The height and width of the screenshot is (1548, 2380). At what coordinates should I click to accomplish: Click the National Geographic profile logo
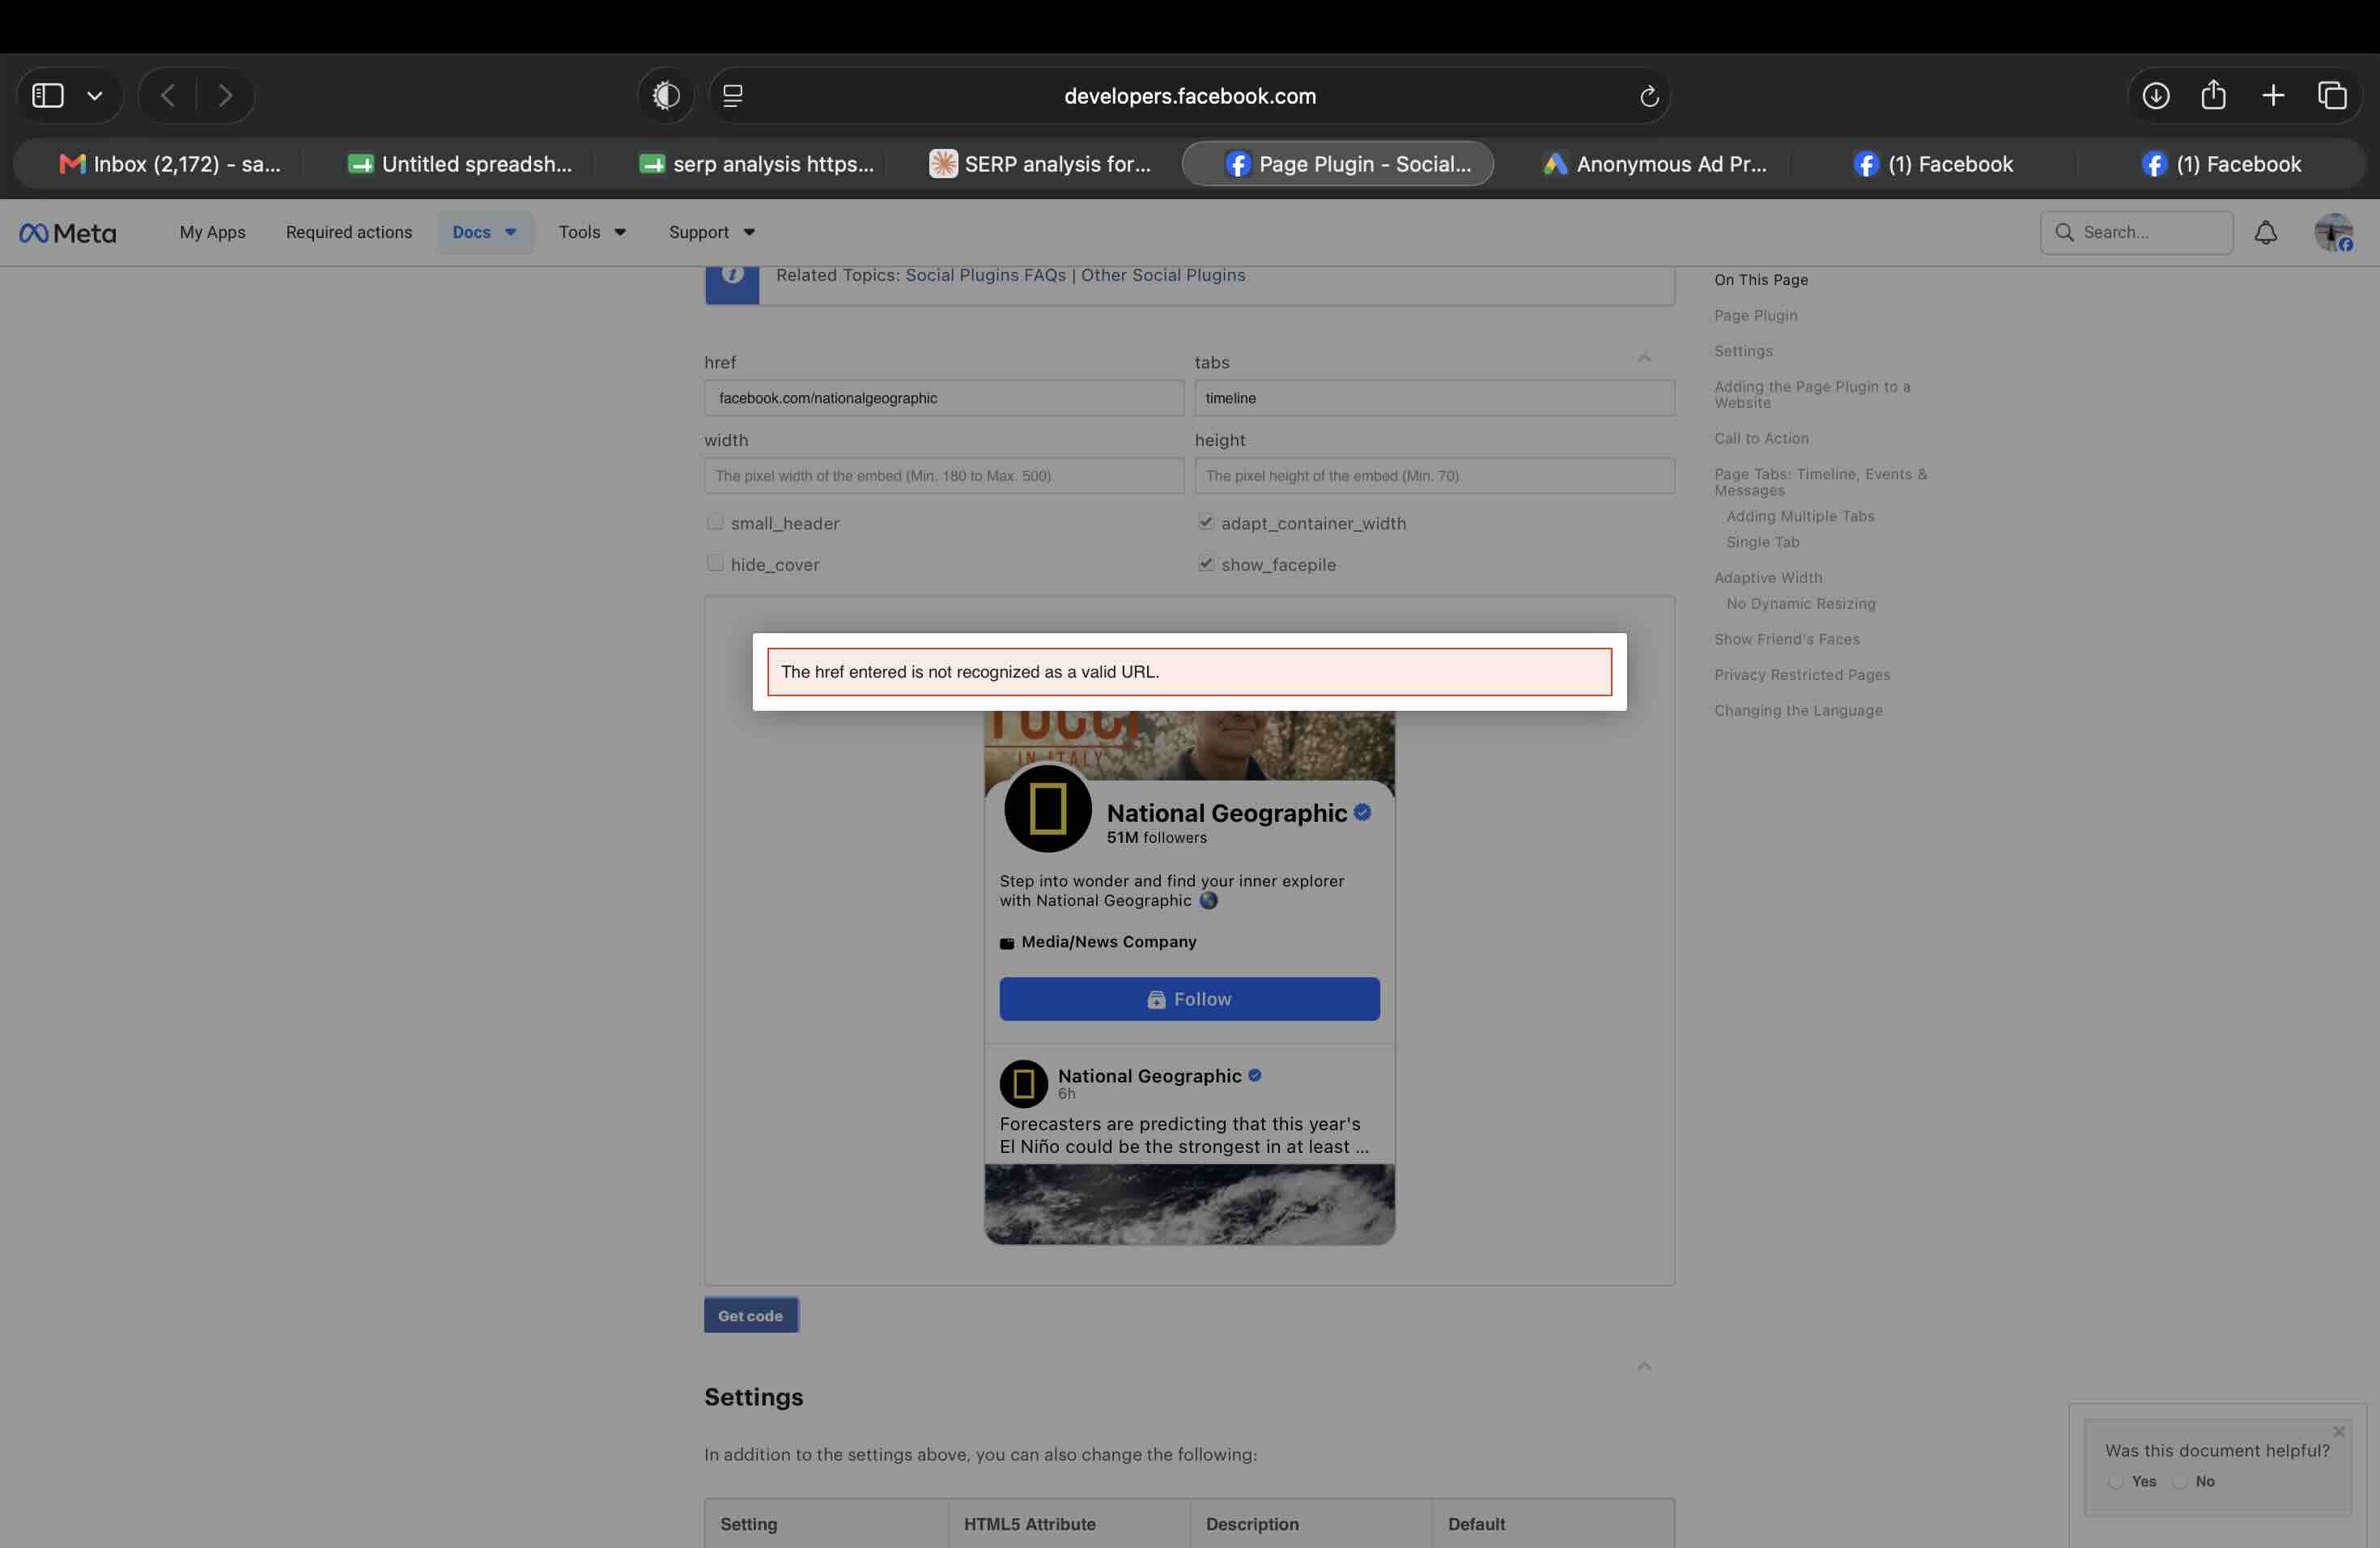(x=1048, y=808)
